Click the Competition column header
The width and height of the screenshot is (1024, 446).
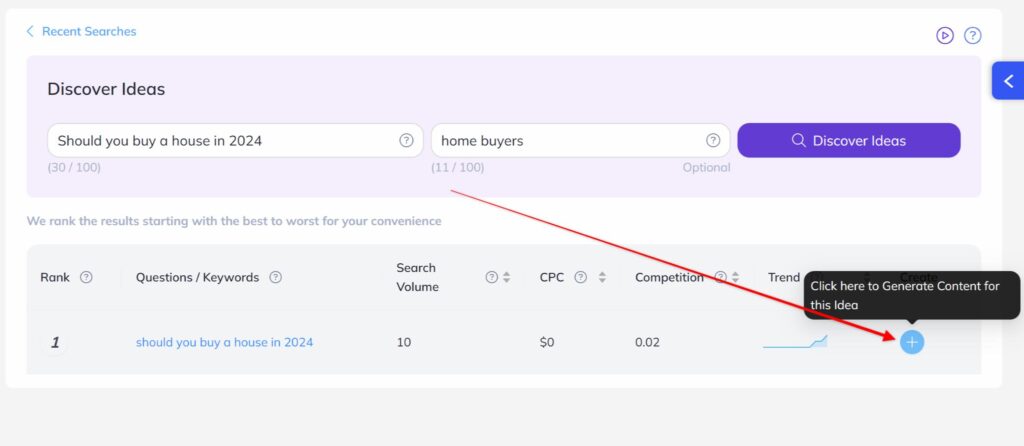[669, 277]
